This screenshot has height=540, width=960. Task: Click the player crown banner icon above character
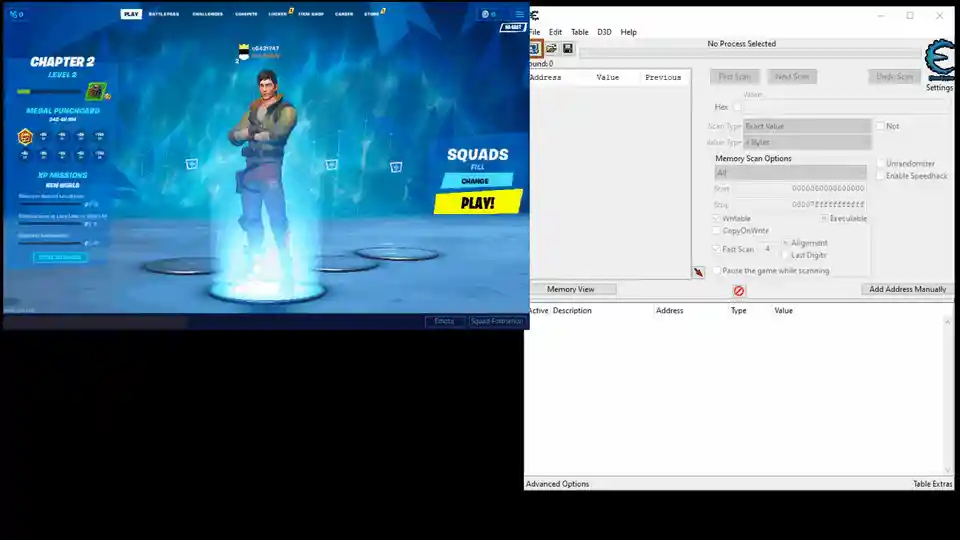tap(244, 51)
